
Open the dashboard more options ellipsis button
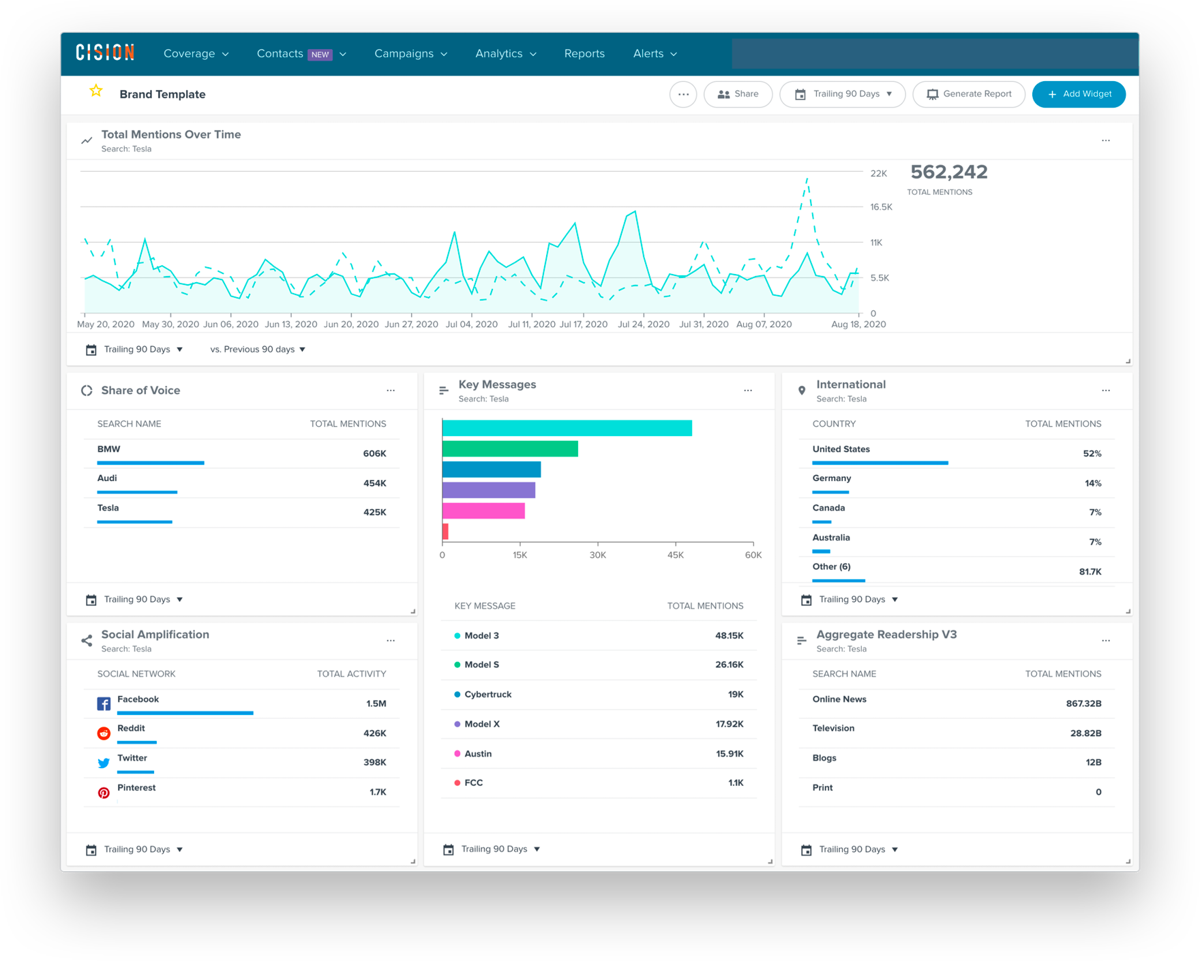click(683, 94)
